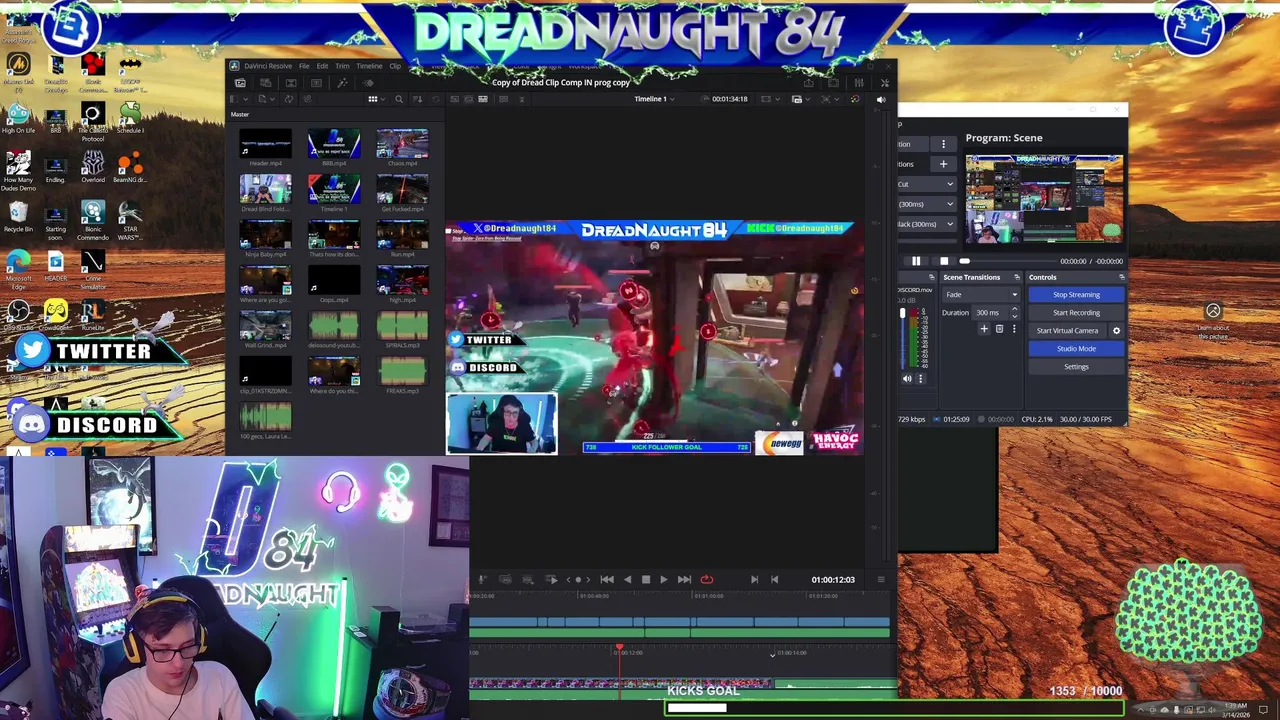Viewport: 1280px width, 720px height.
Task: Open the Clip menu
Action: point(395,66)
